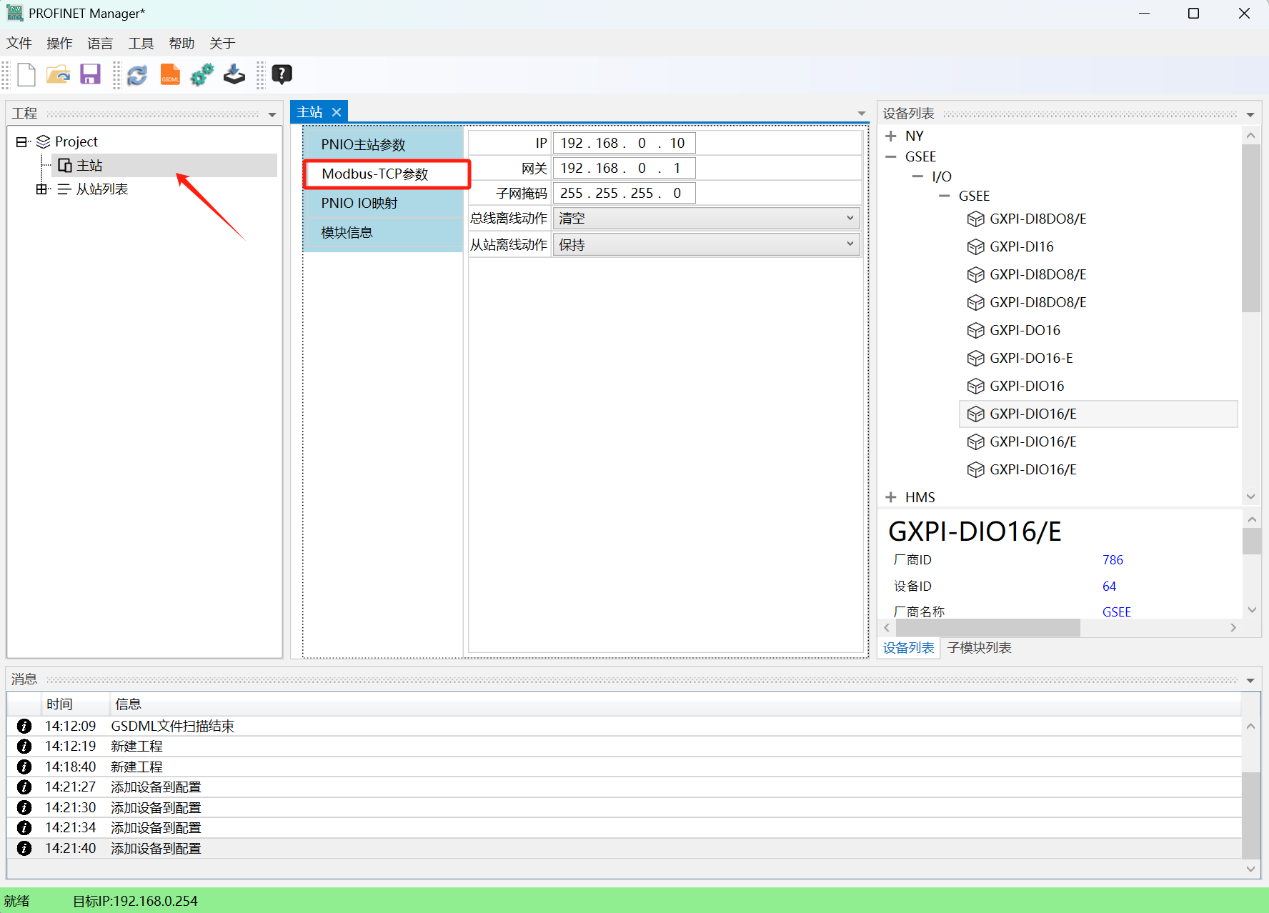This screenshot has width=1269, height=913.
Task: Download configuration to device
Action: coord(234,74)
